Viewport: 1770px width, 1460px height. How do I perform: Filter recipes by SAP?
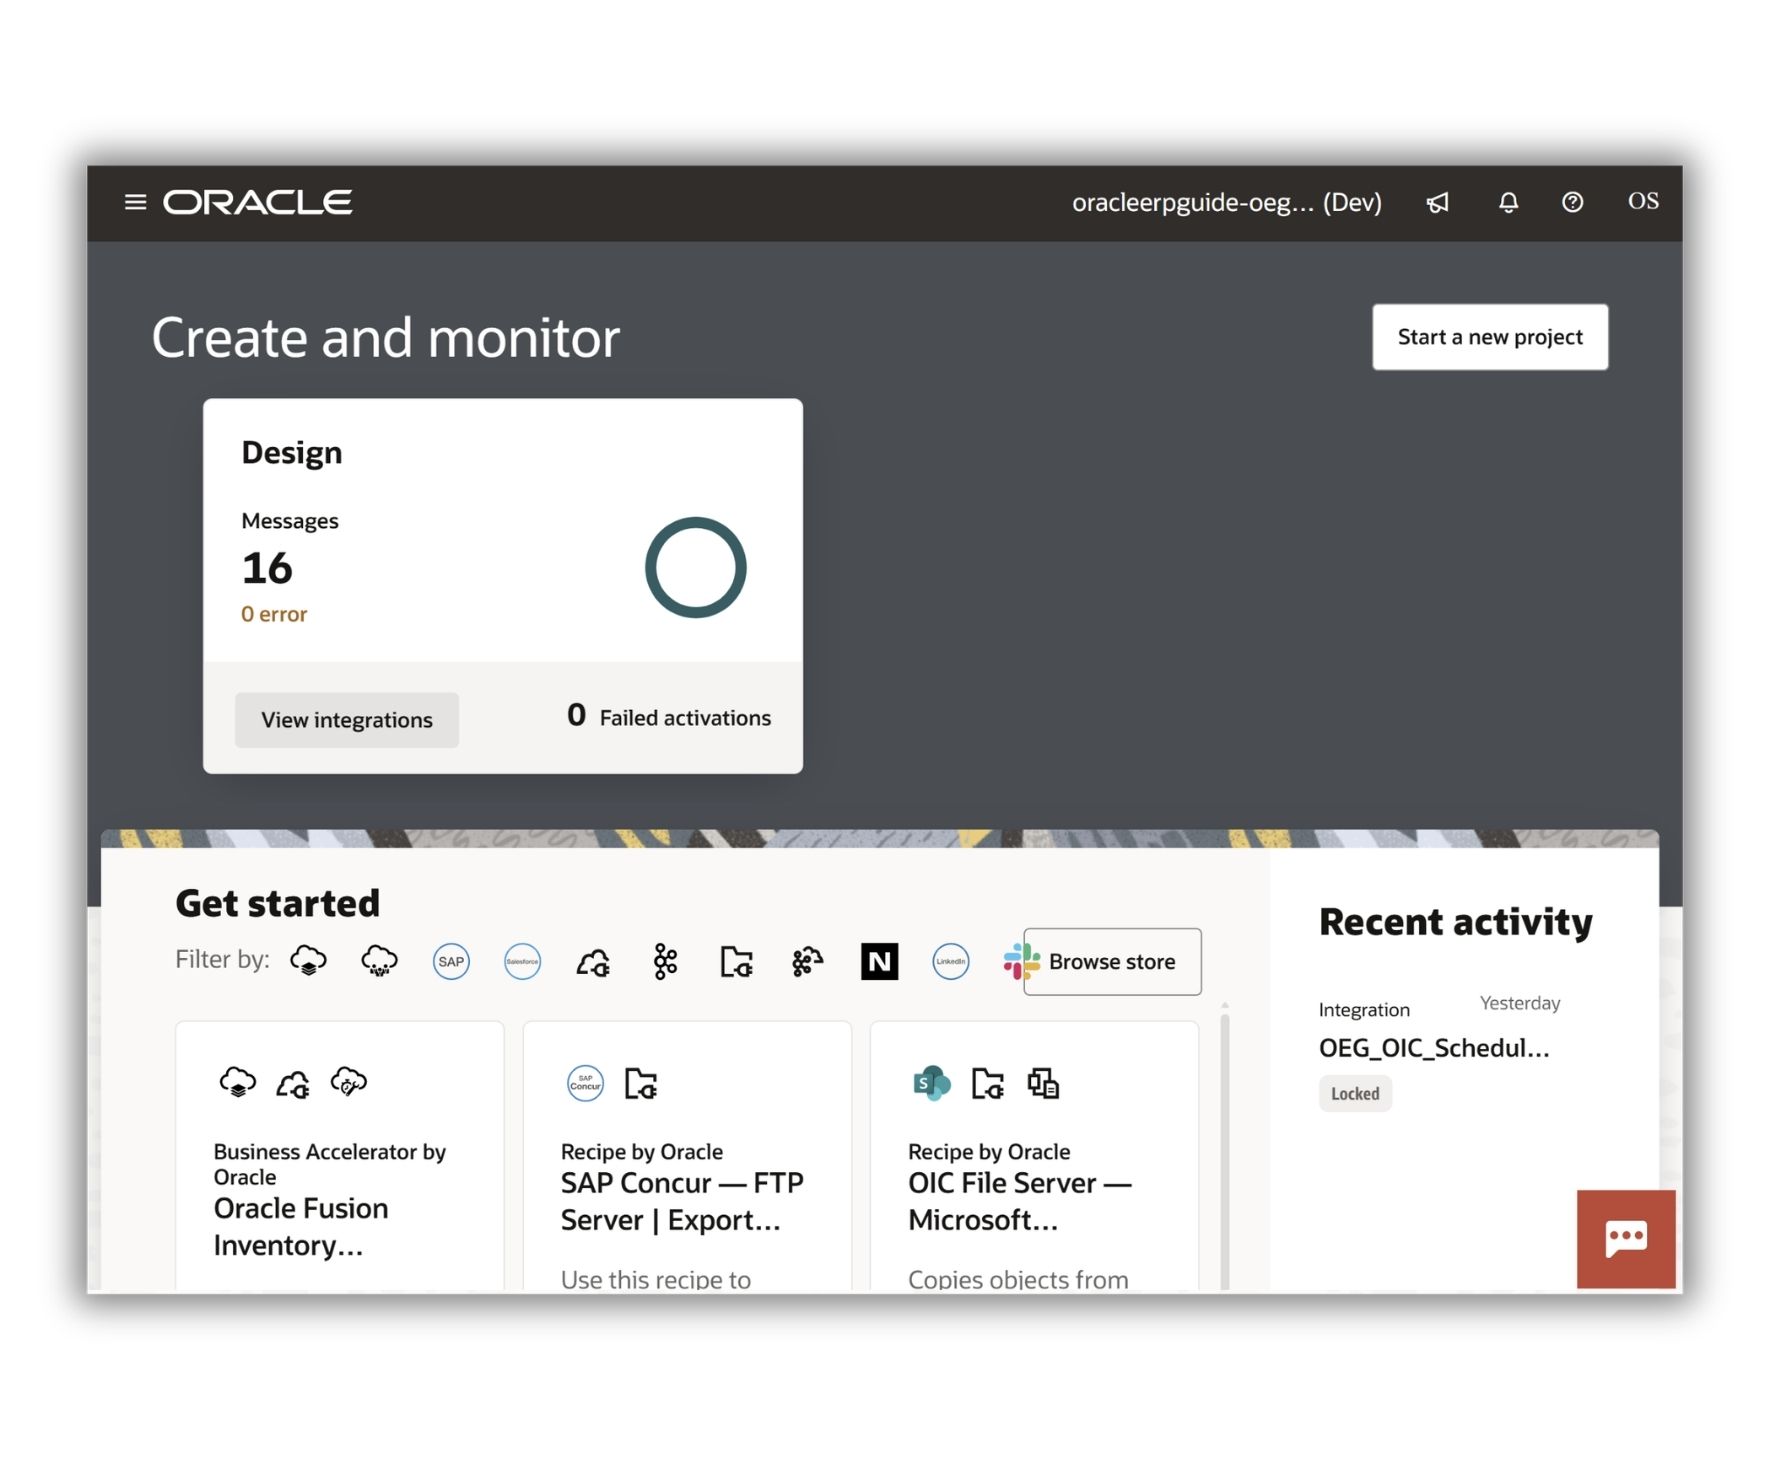[451, 962]
